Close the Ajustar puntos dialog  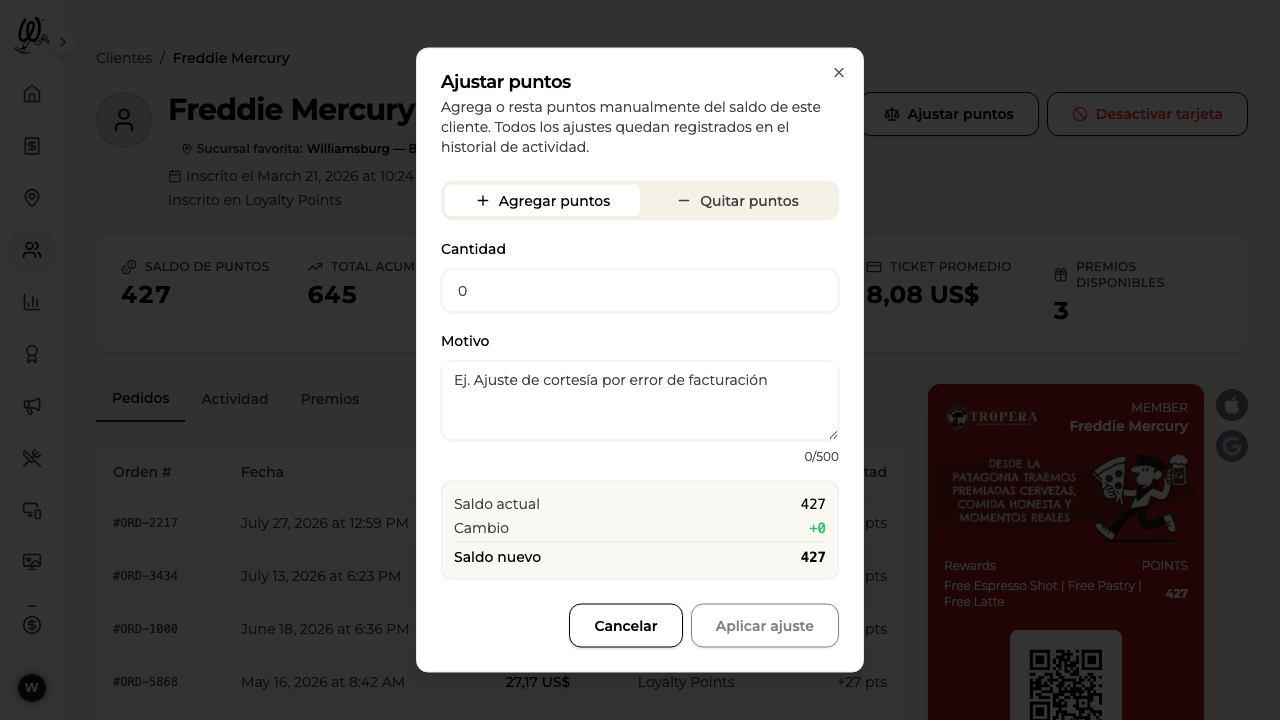coord(839,73)
